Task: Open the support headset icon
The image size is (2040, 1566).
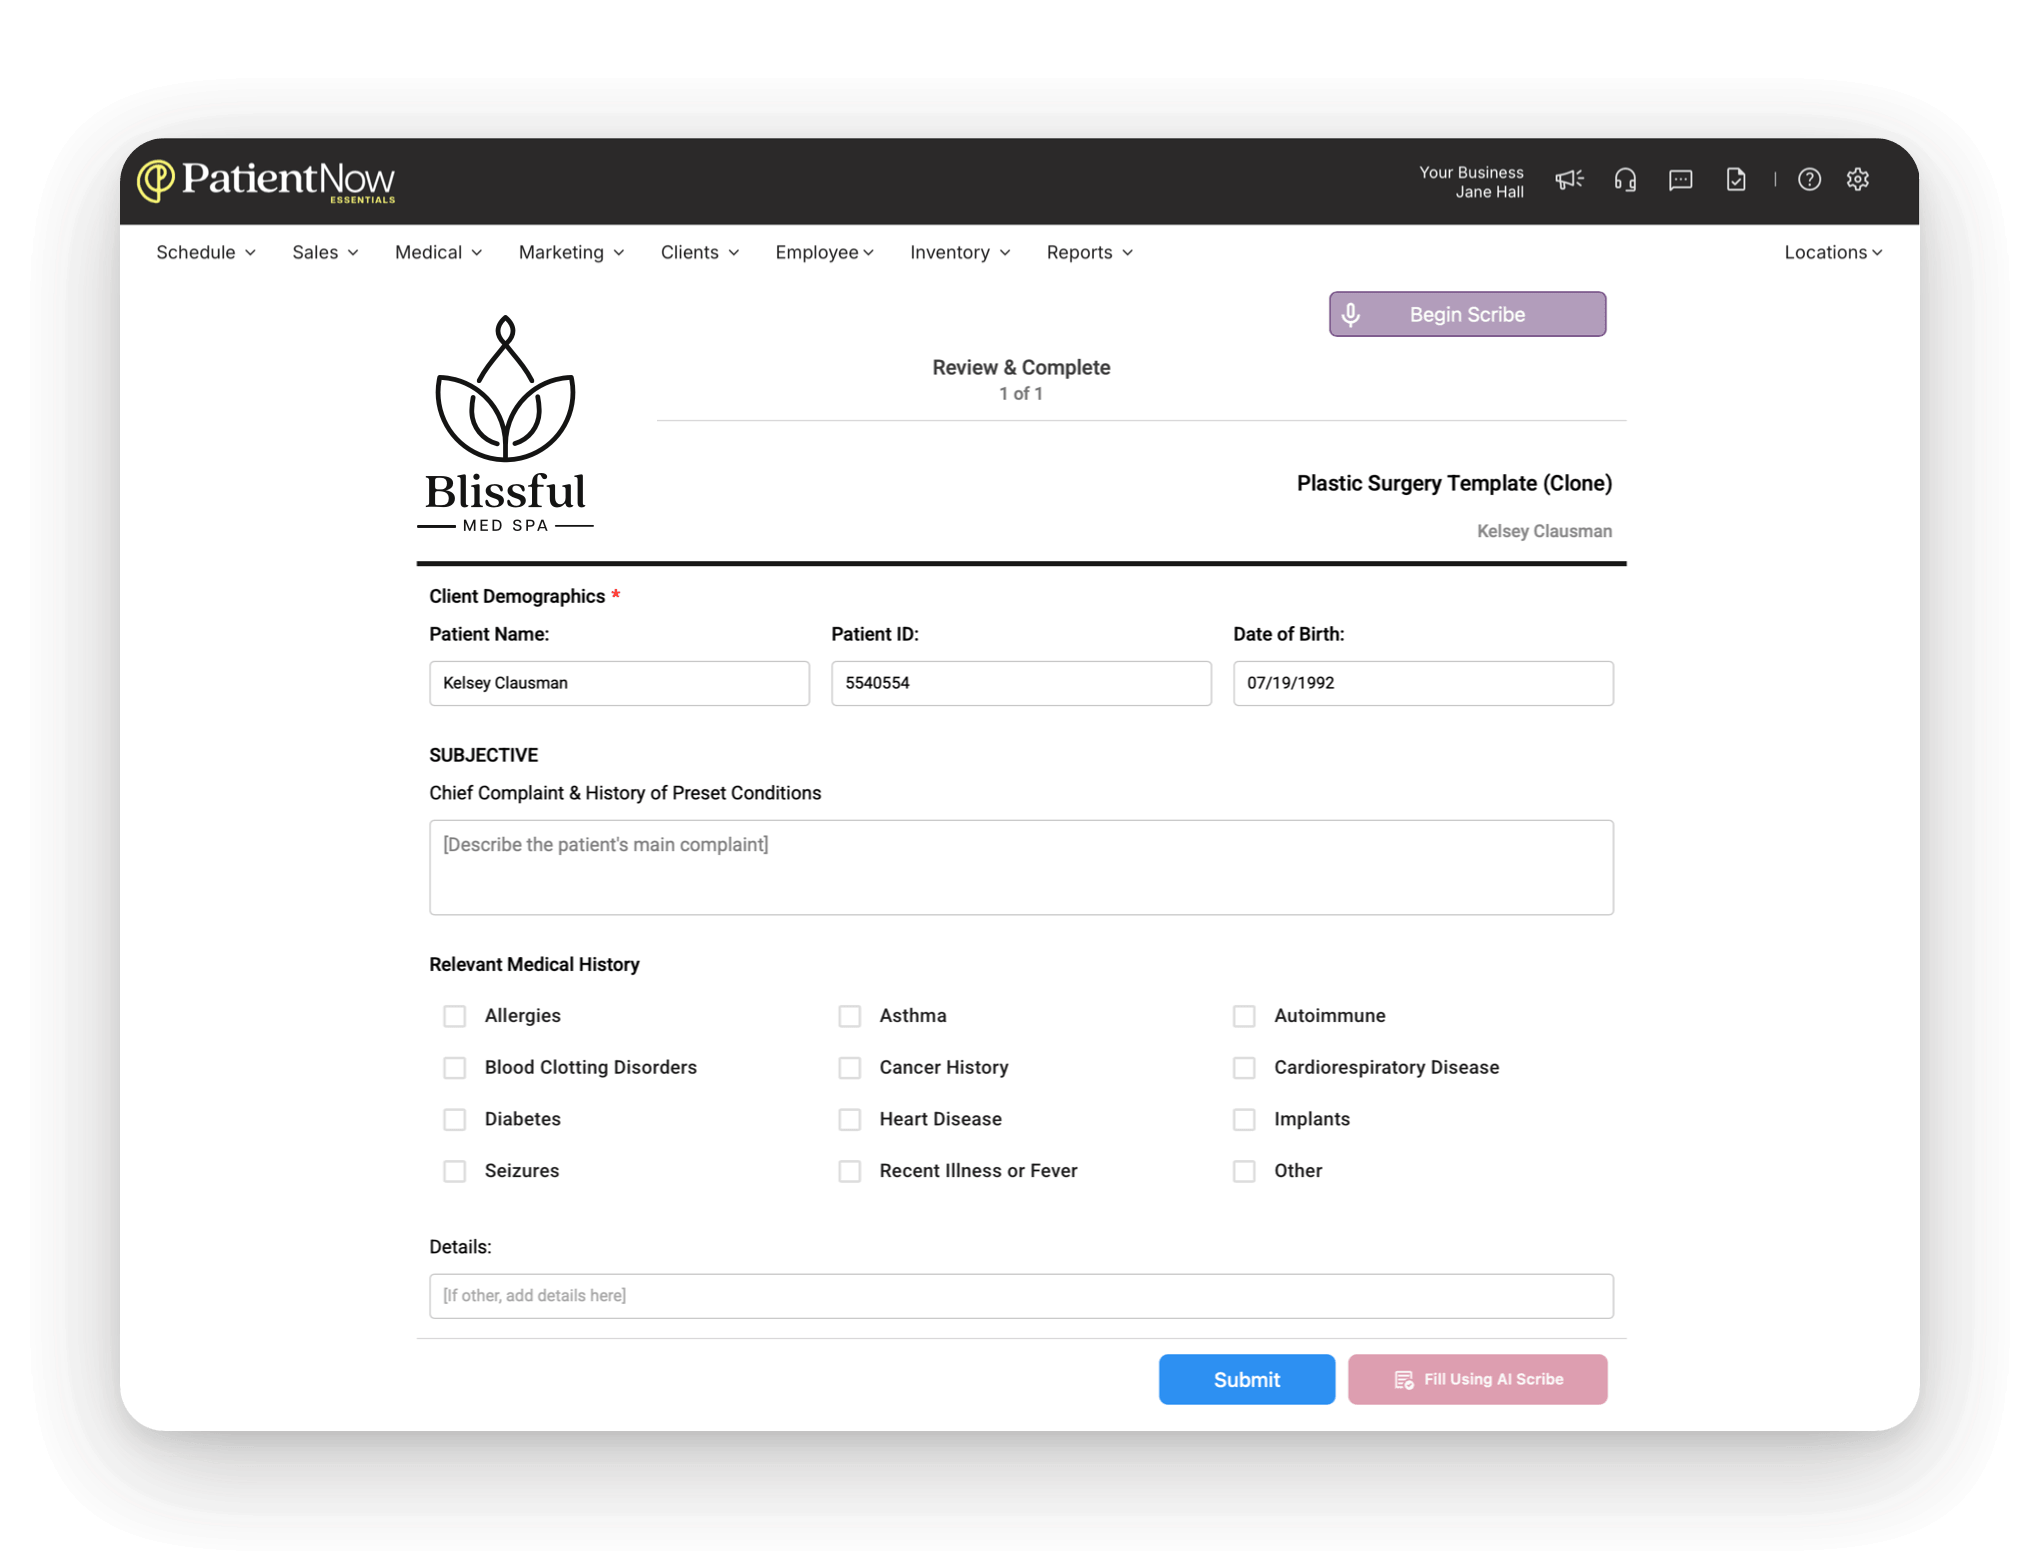Action: click(x=1625, y=180)
